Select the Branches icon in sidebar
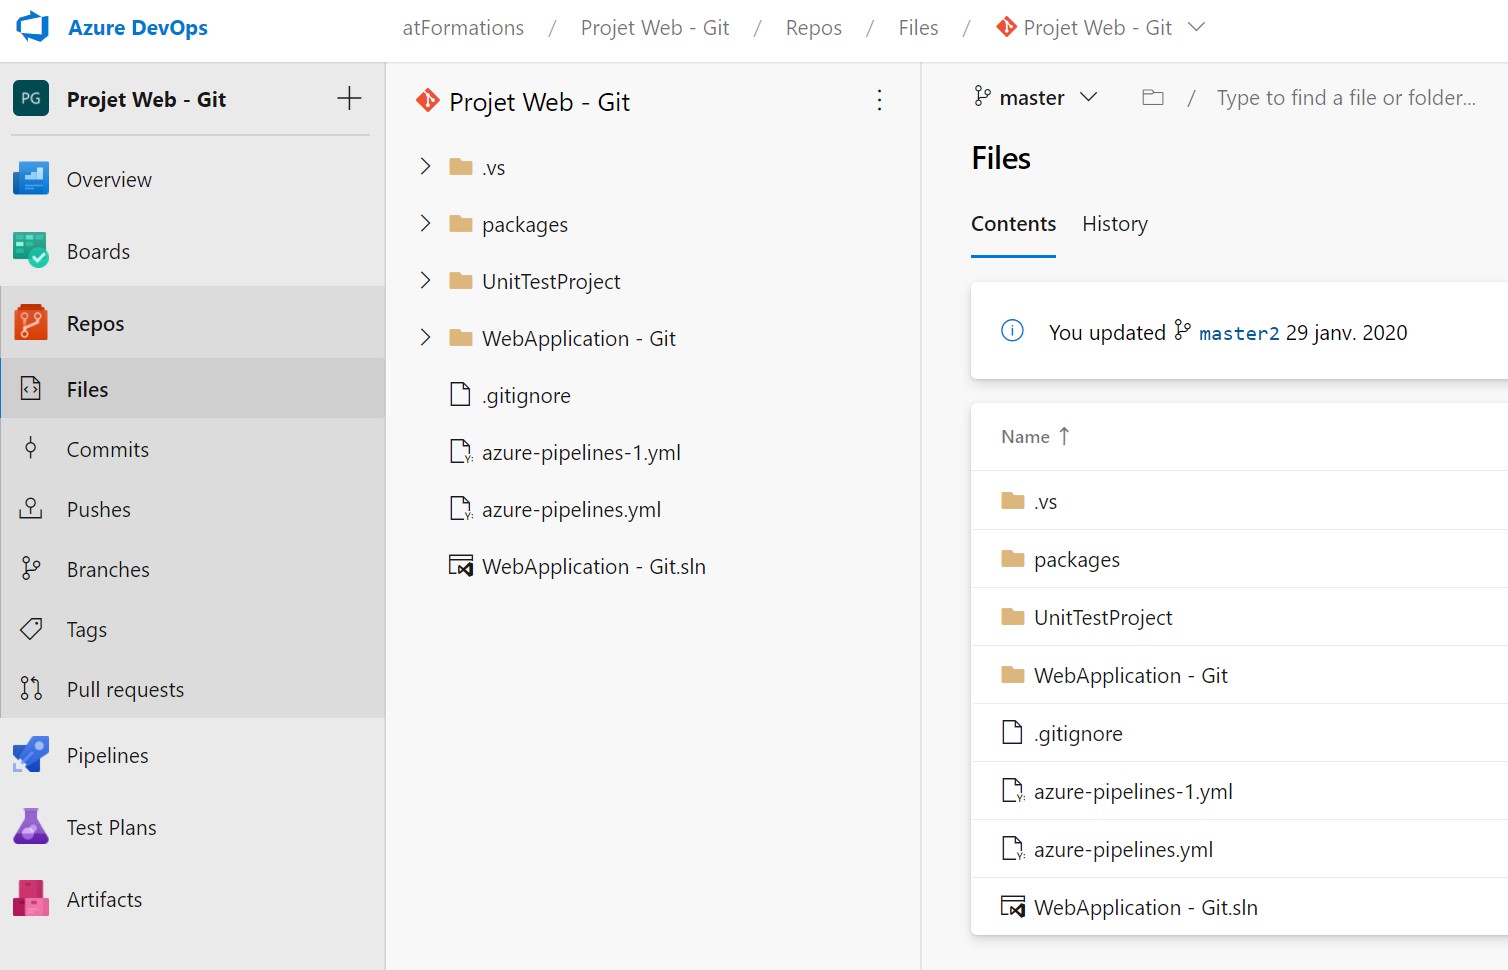Screen dimensions: 1508x970 tap(31, 569)
